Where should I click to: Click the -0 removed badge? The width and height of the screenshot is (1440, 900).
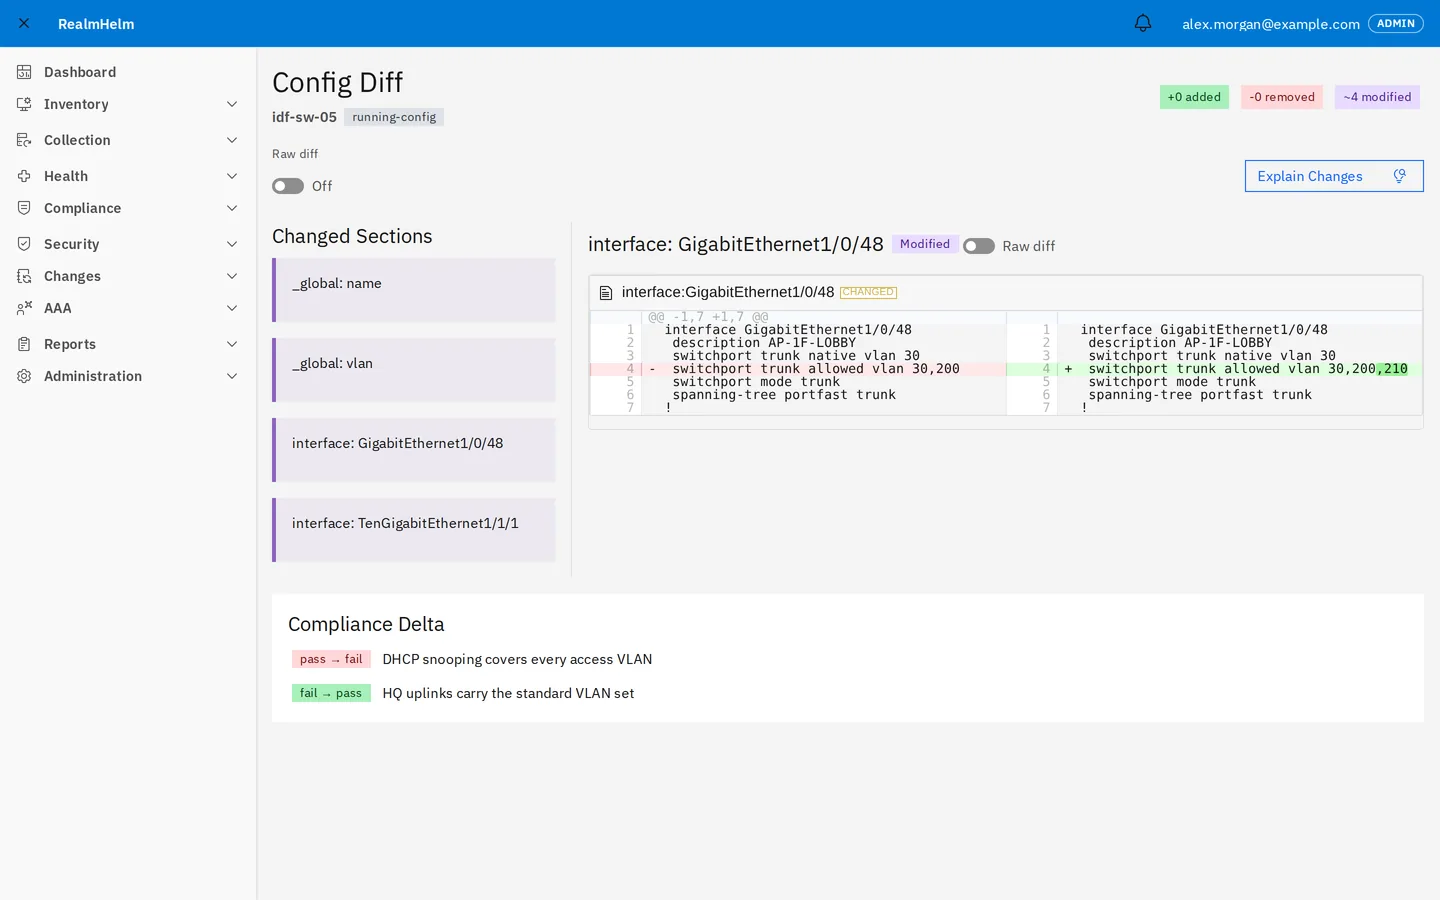click(1282, 97)
